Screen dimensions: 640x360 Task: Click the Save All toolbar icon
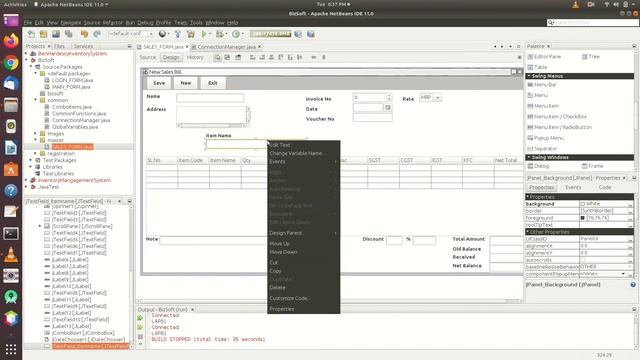click(x=69, y=34)
